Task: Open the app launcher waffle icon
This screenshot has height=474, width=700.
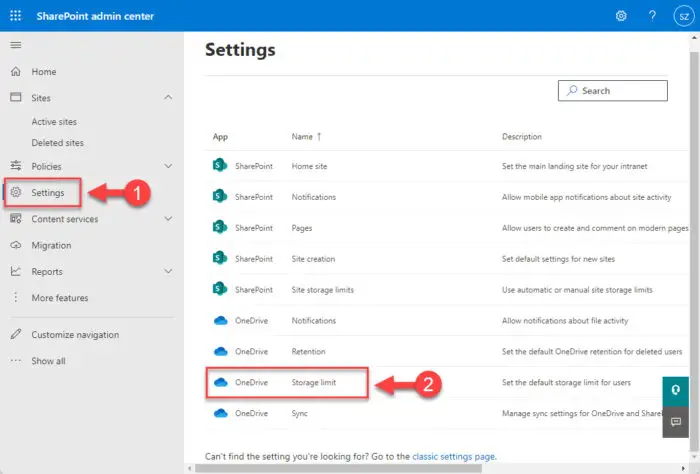Action: tap(16, 16)
